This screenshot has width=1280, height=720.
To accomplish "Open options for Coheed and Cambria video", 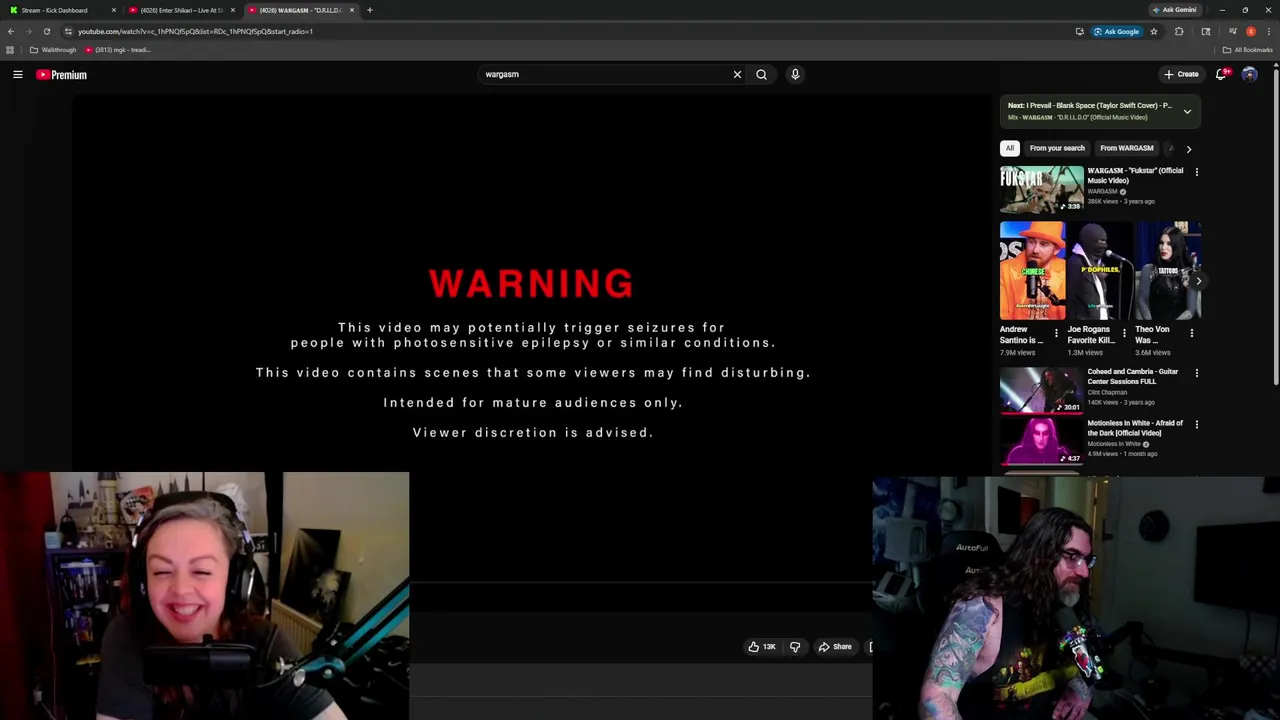I will pos(1196,373).
